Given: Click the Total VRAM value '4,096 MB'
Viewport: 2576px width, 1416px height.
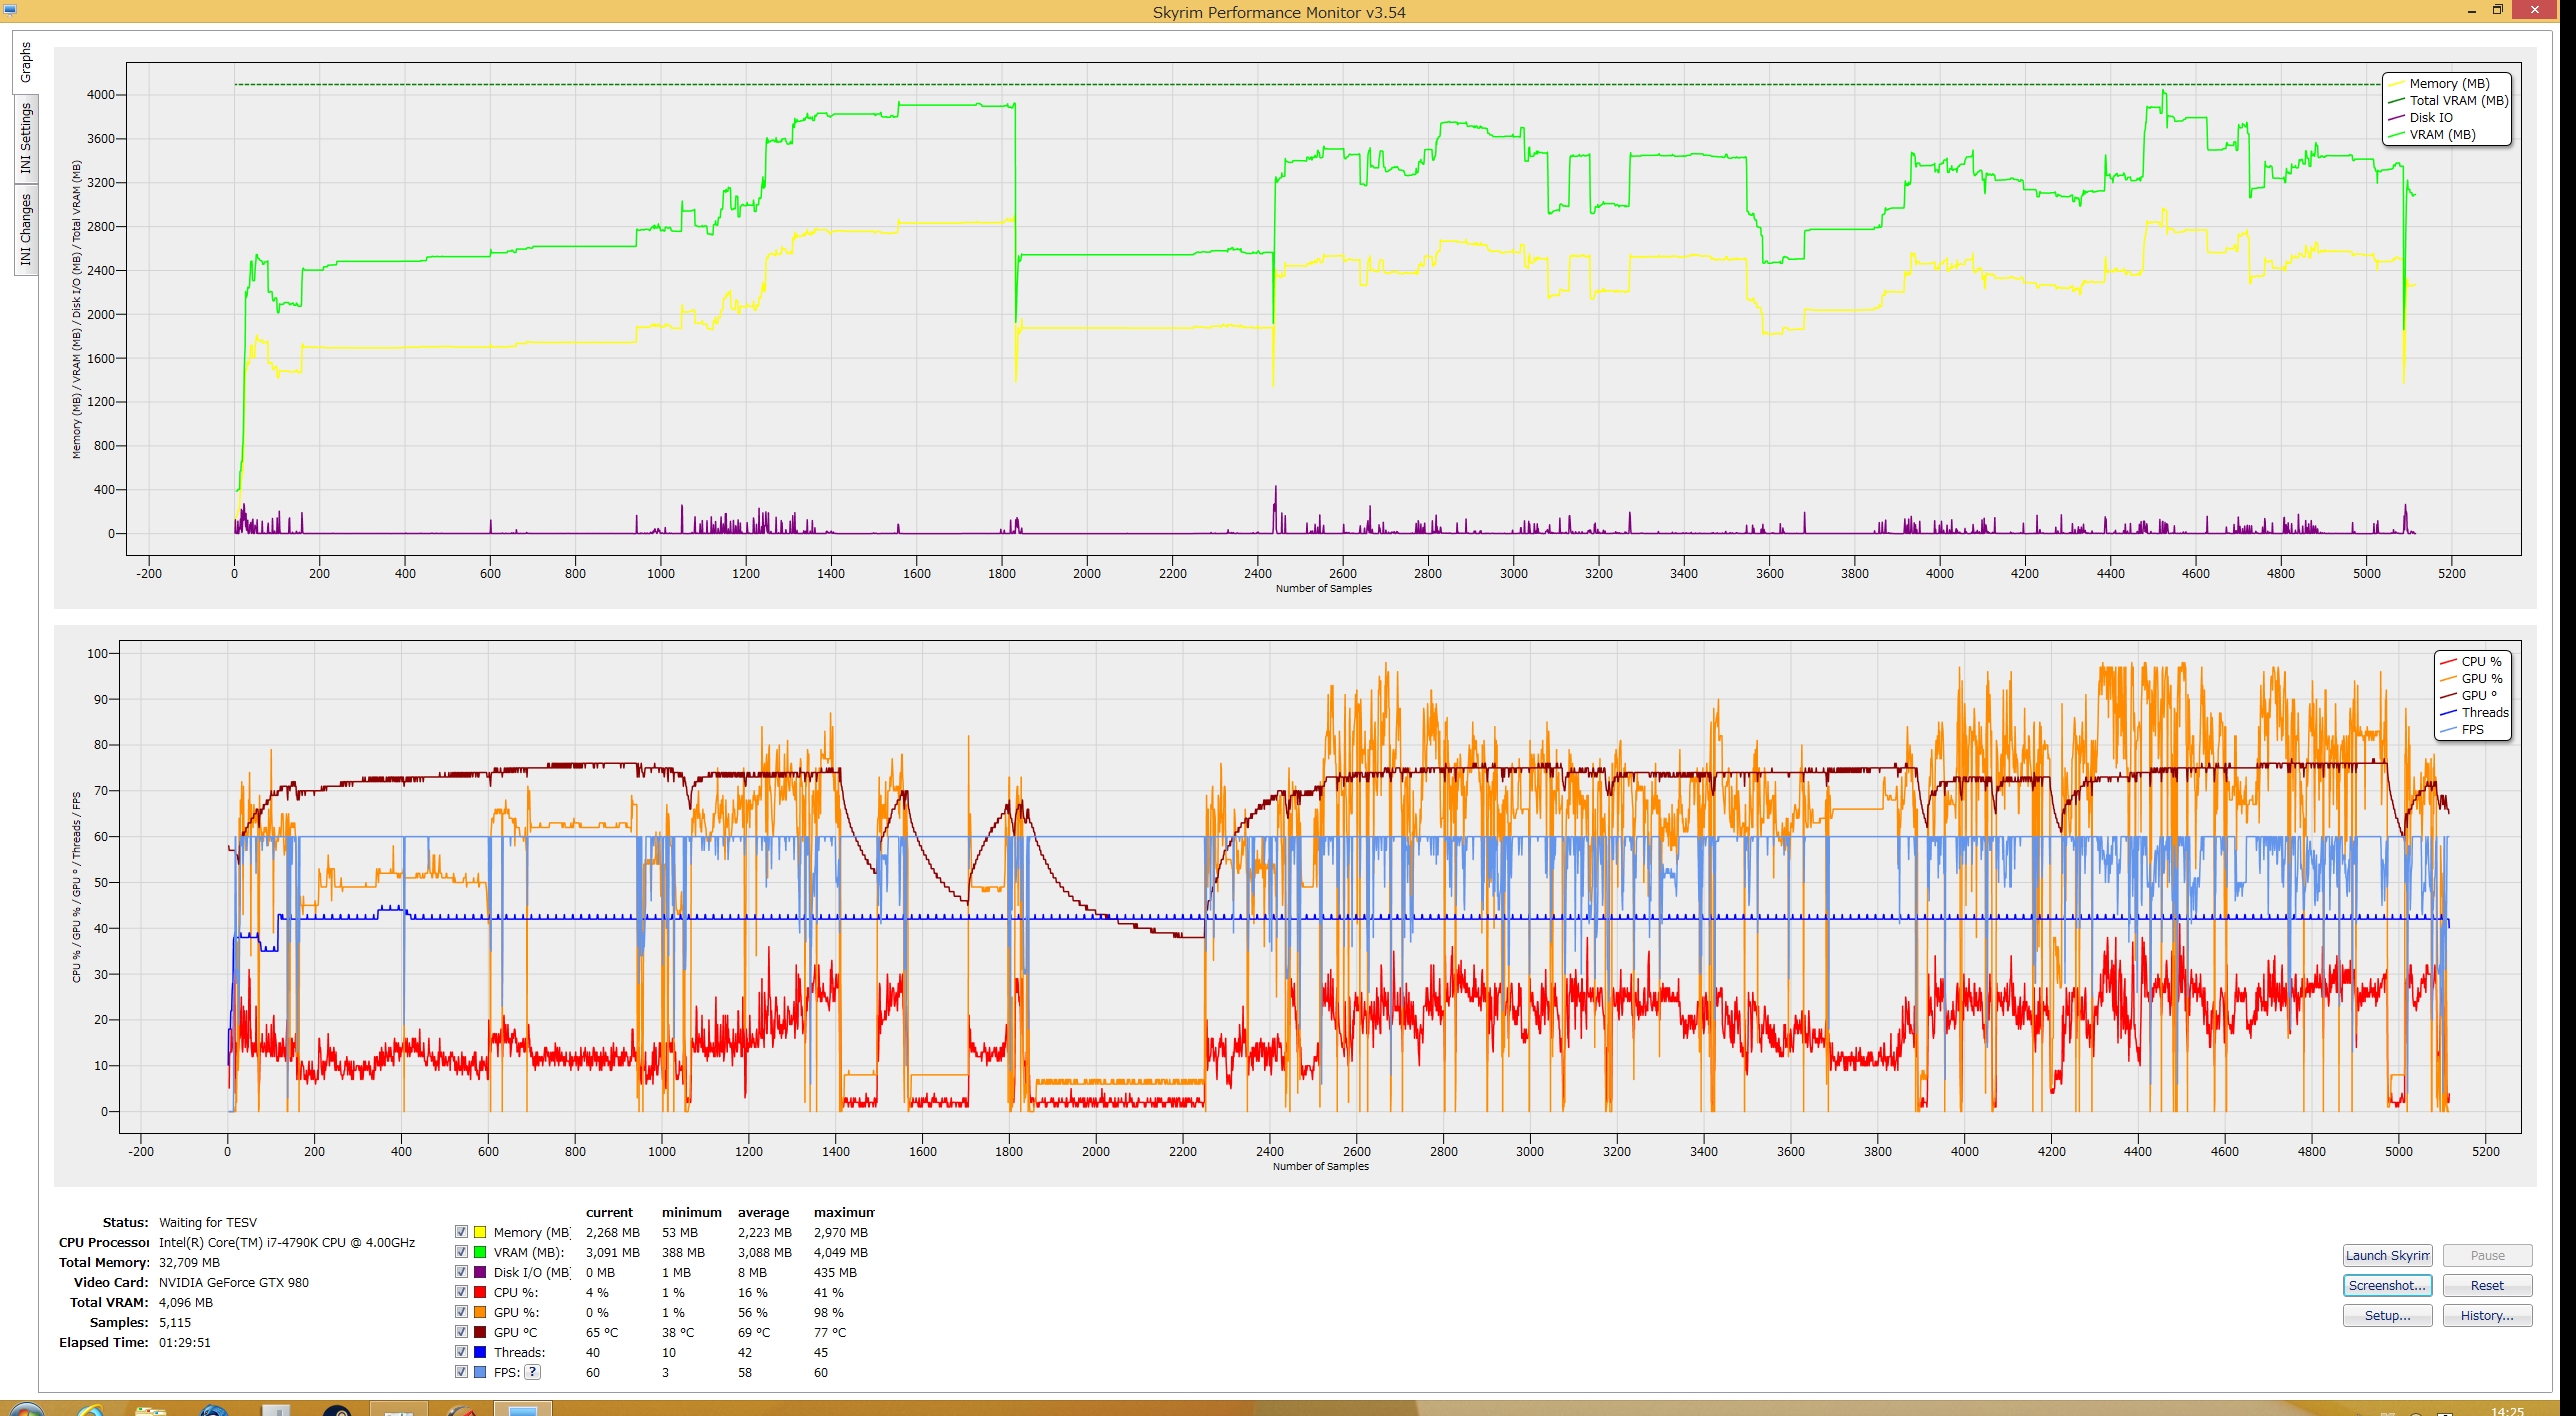Looking at the screenshot, I should pyautogui.click(x=186, y=1303).
